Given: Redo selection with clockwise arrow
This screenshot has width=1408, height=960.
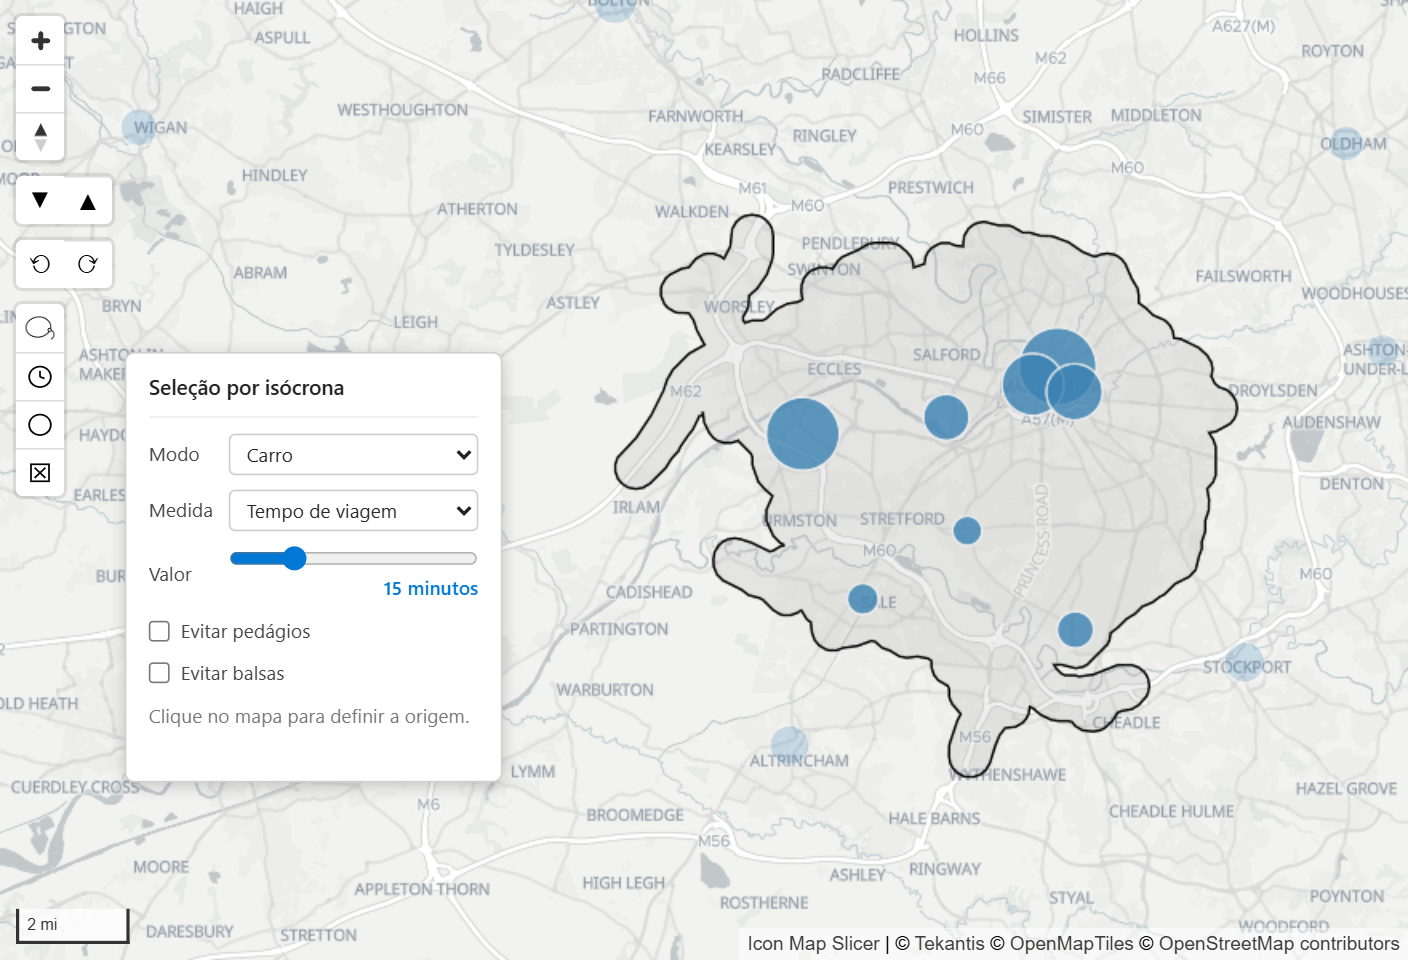Looking at the screenshot, I should 88,264.
